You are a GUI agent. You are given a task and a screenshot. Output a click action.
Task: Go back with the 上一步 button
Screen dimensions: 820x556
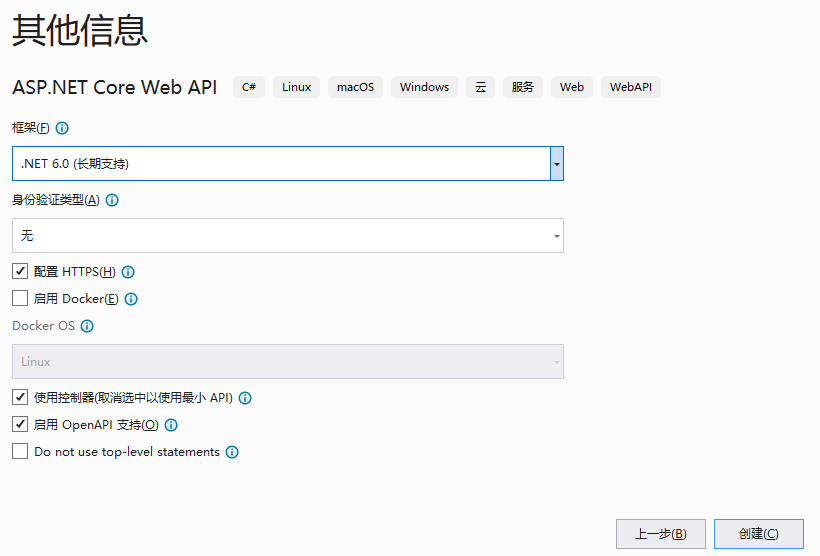[x=660, y=534]
